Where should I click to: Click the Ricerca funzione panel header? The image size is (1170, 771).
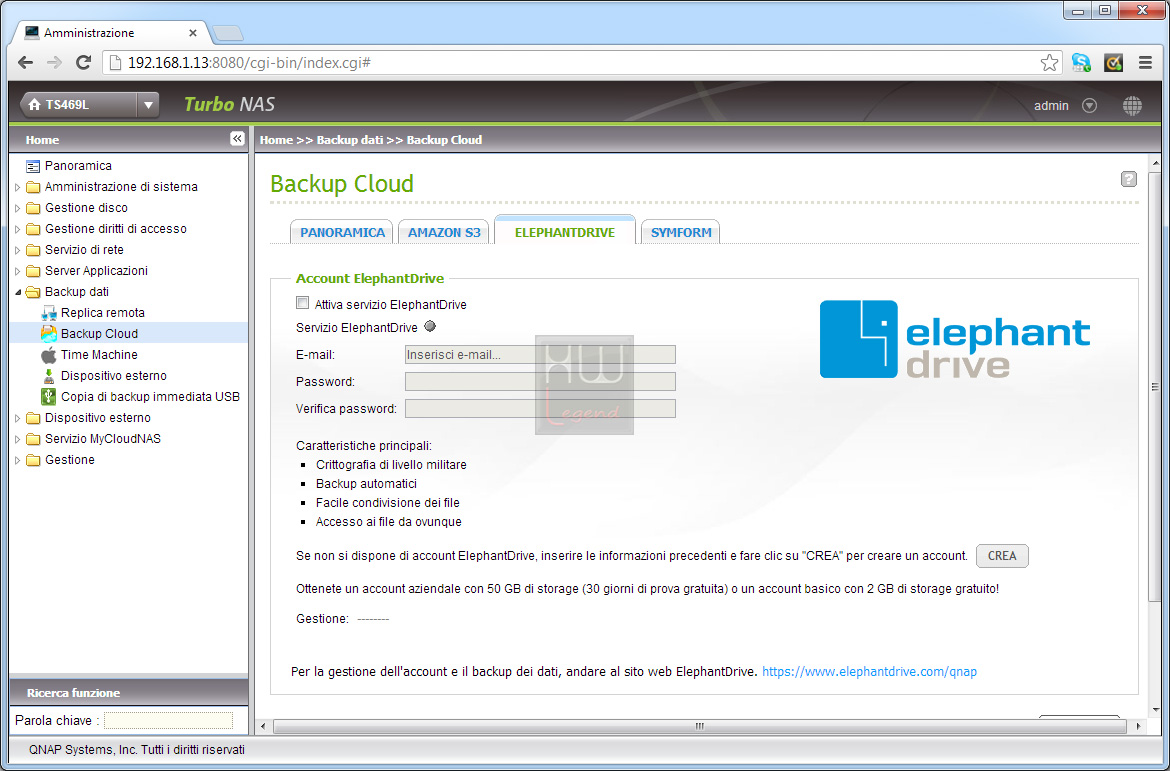click(x=128, y=693)
